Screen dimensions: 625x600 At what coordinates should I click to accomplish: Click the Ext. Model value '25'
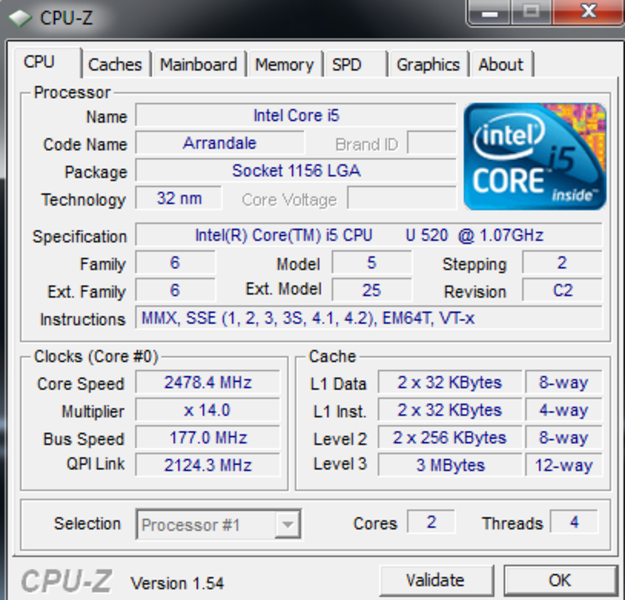(x=371, y=290)
